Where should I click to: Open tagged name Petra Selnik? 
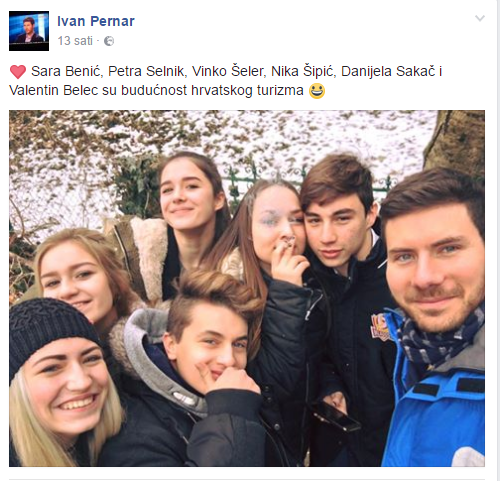[146, 71]
